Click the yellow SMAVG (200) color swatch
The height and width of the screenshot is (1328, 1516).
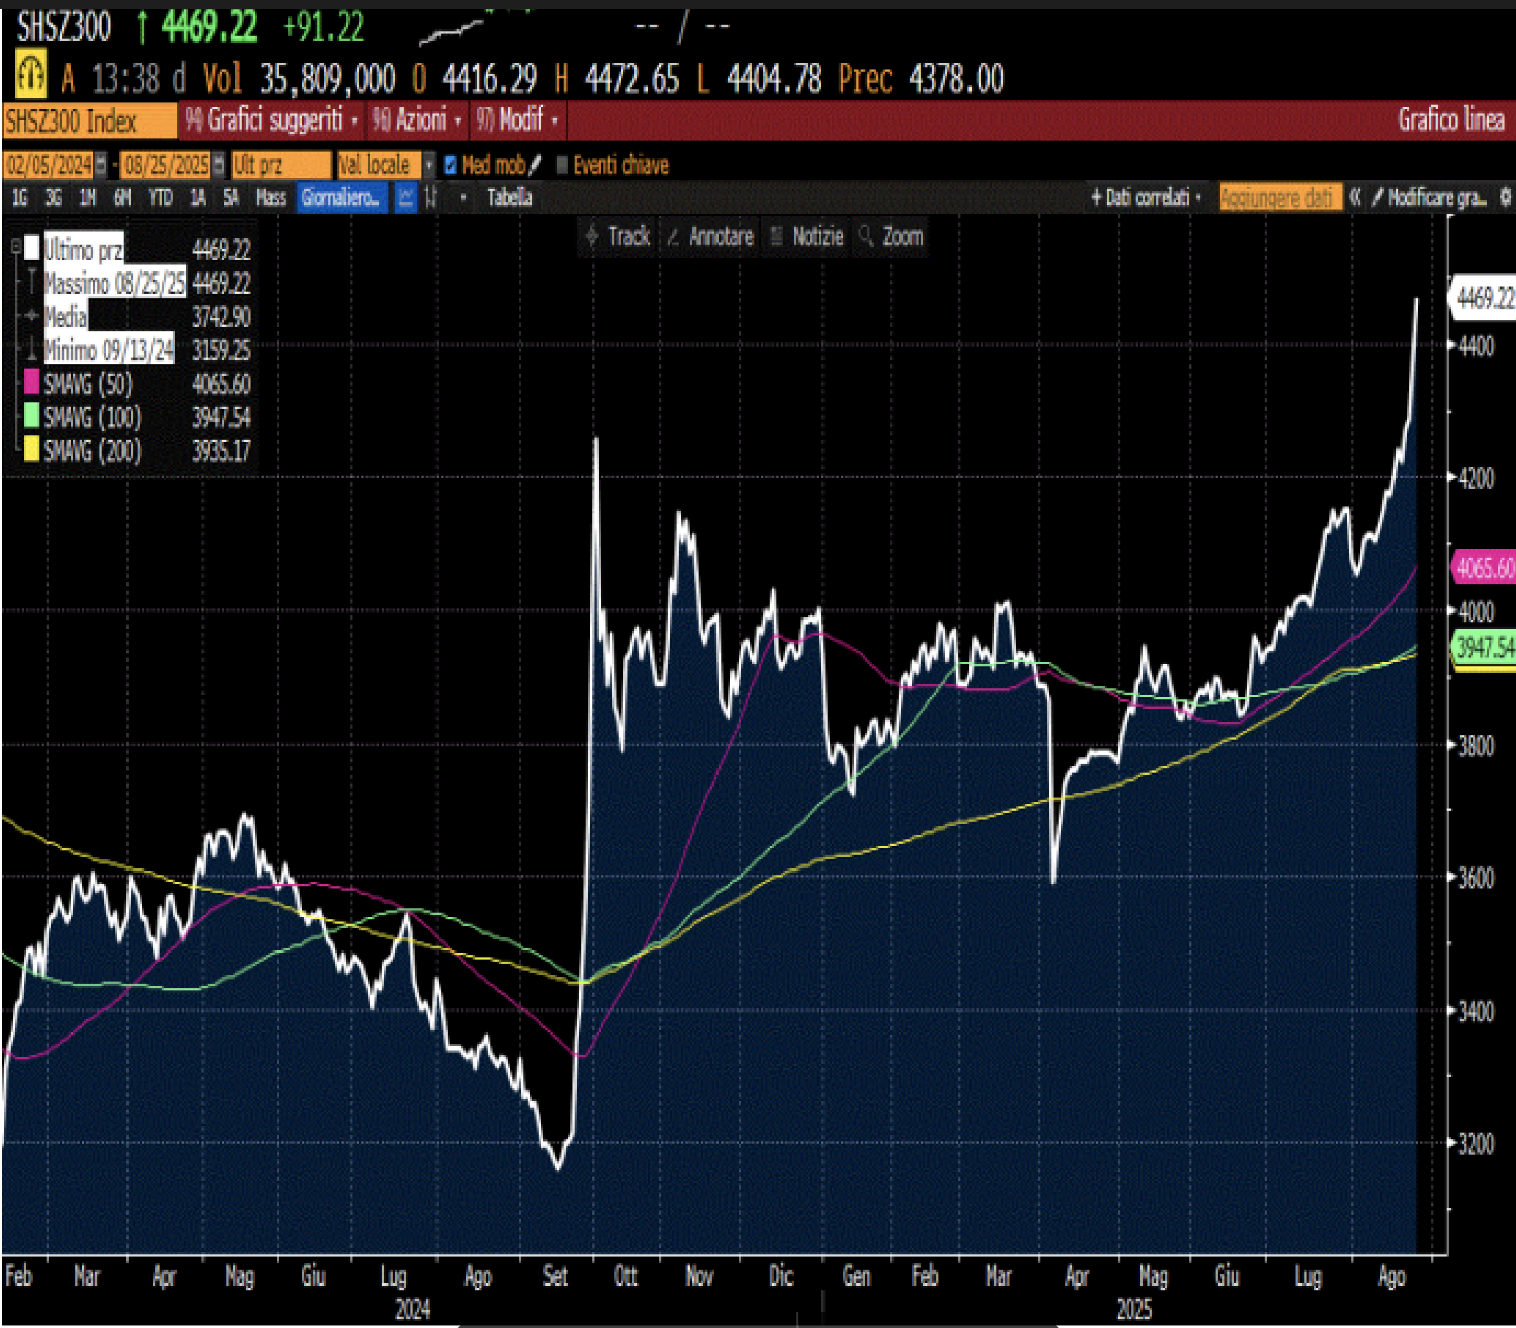[x=32, y=450]
